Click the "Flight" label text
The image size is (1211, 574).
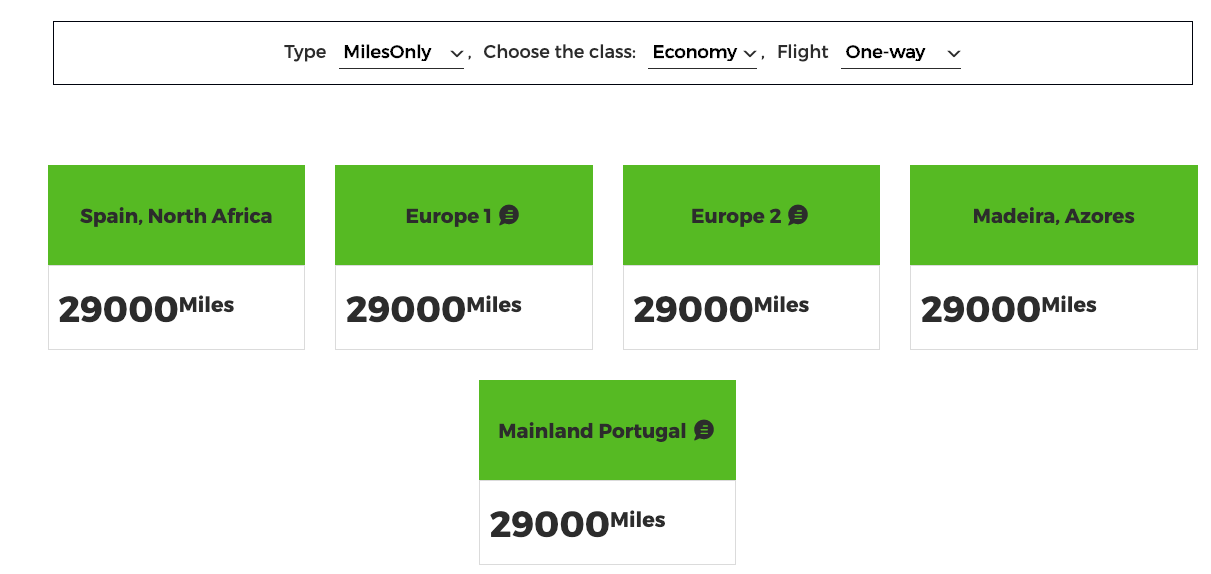(802, 52)
